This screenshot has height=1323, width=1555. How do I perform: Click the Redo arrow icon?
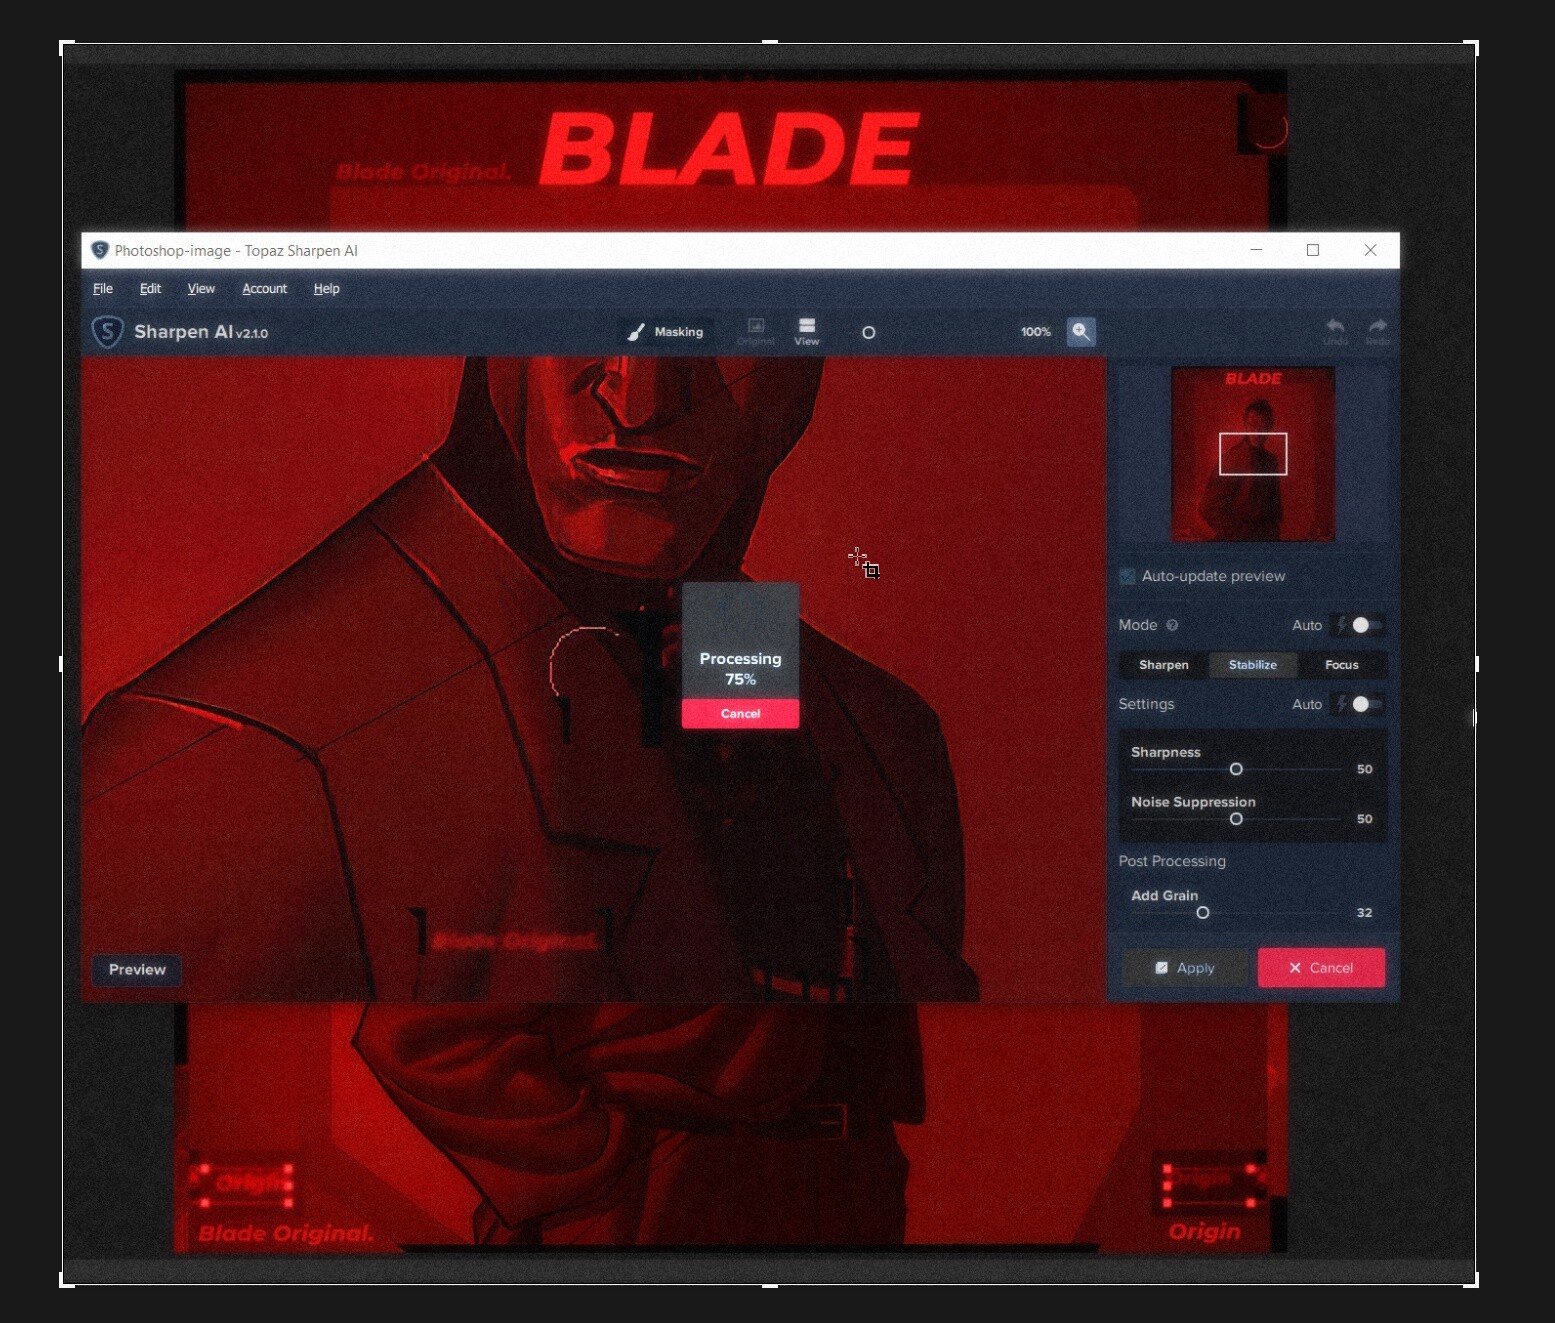click(x=1378, y=332)
